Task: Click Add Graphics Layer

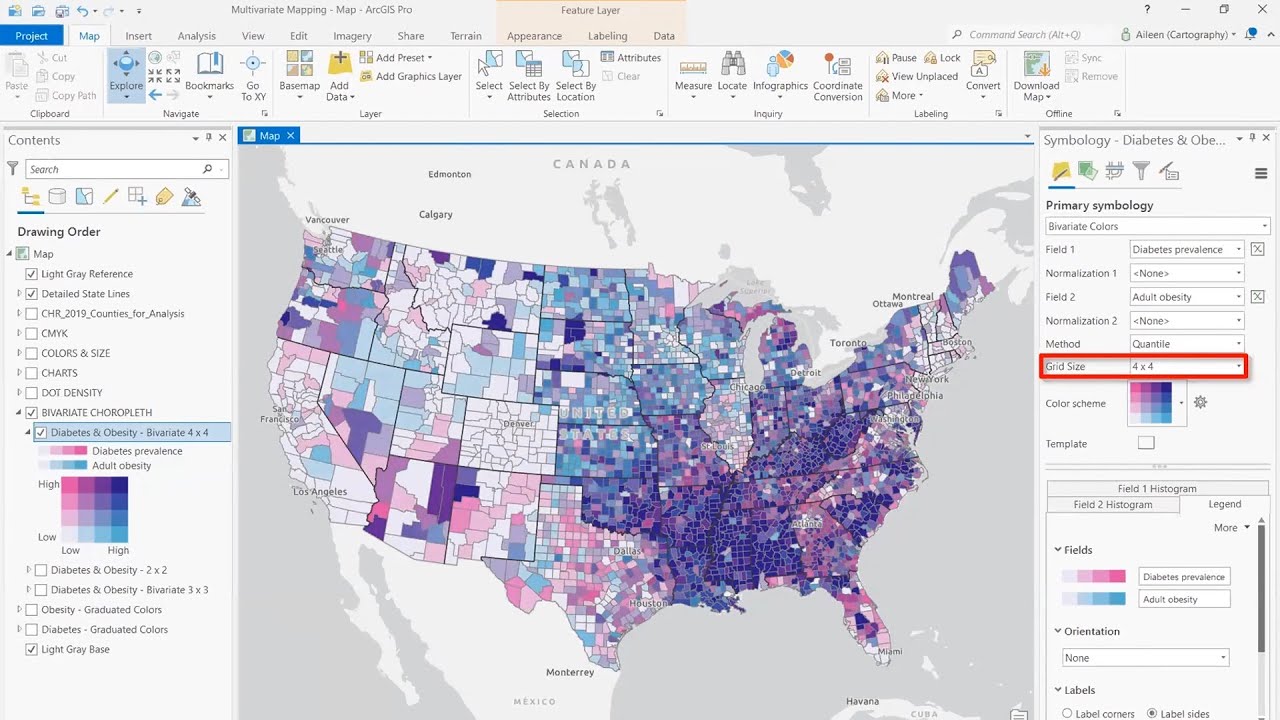Action: (x=411, y=76)
